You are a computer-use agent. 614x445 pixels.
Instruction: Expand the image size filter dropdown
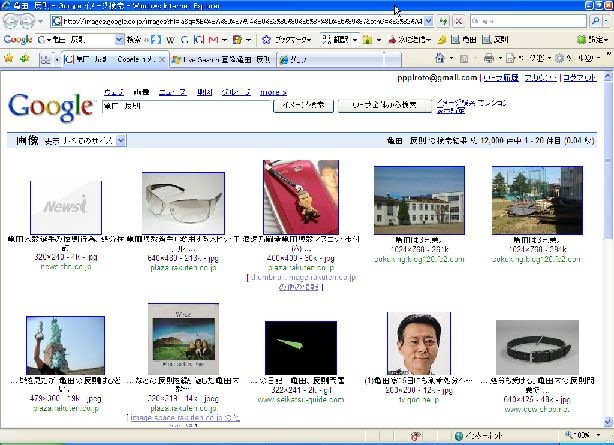[121, 141]
